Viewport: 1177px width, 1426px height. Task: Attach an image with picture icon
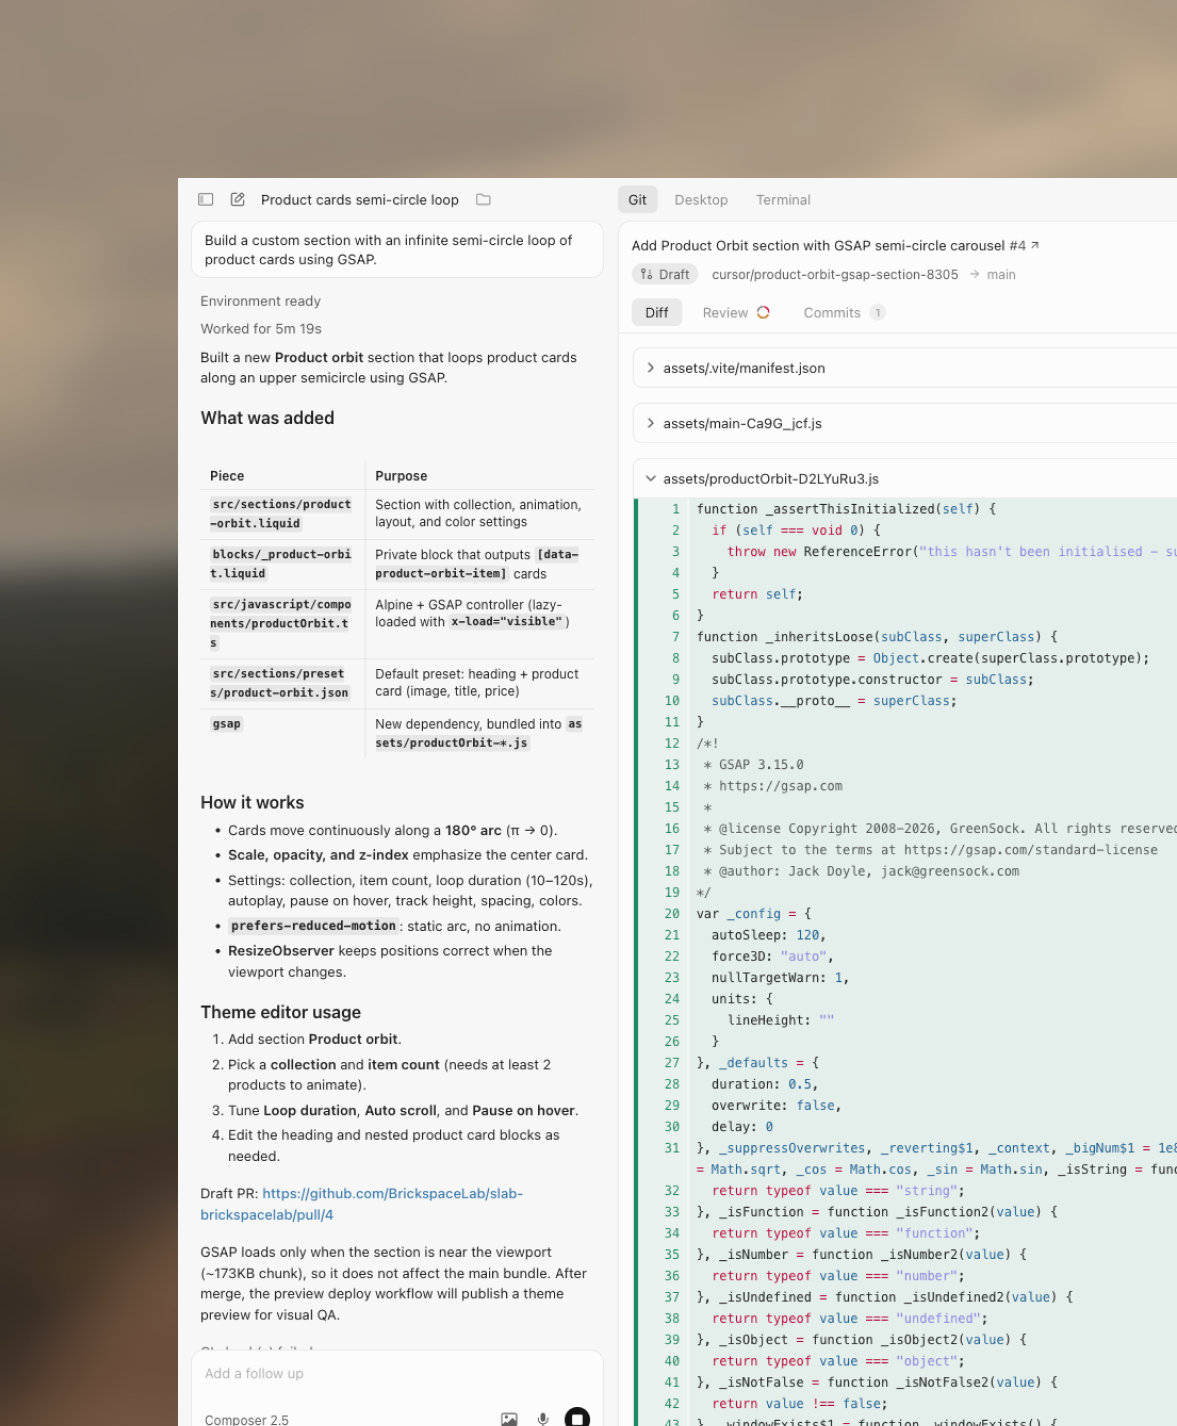pos(509,1419)
